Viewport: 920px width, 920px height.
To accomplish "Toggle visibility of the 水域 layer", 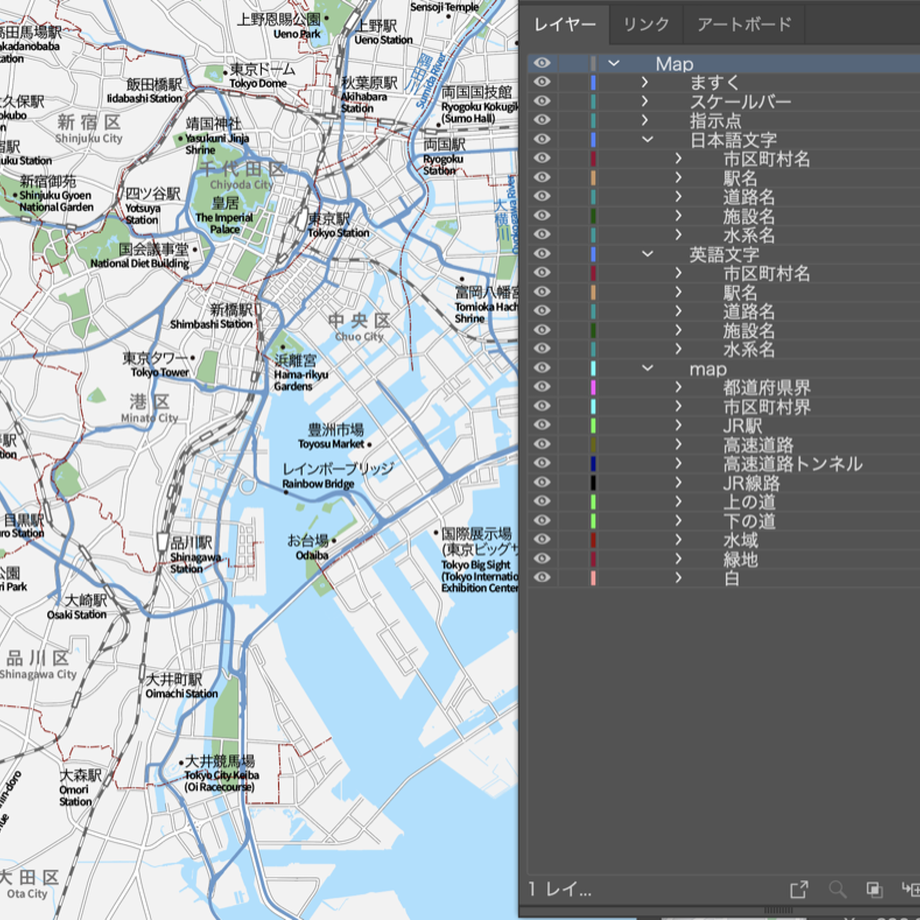I will (x=542, y=539).
